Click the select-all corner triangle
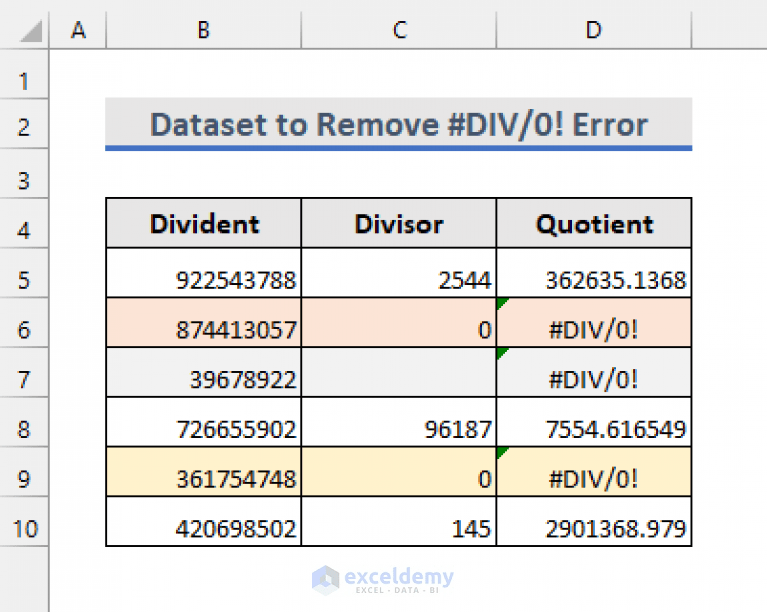 pos(31,32)
